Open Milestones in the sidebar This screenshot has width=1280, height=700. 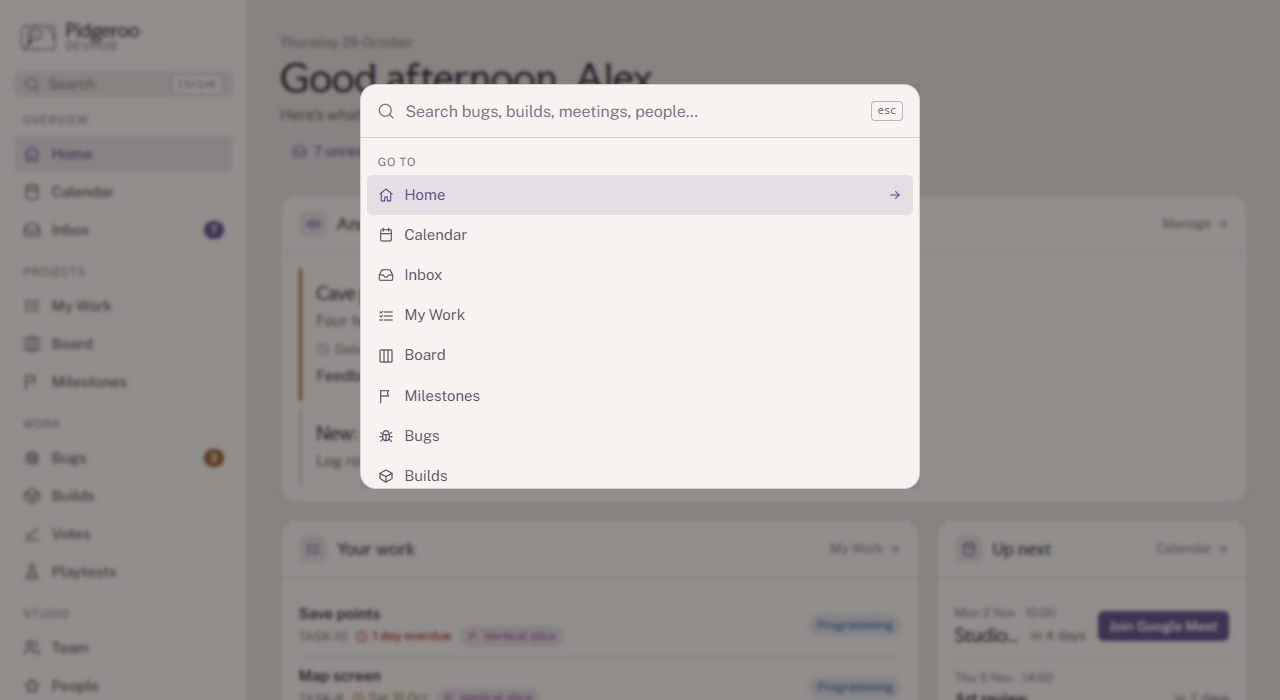123,382
